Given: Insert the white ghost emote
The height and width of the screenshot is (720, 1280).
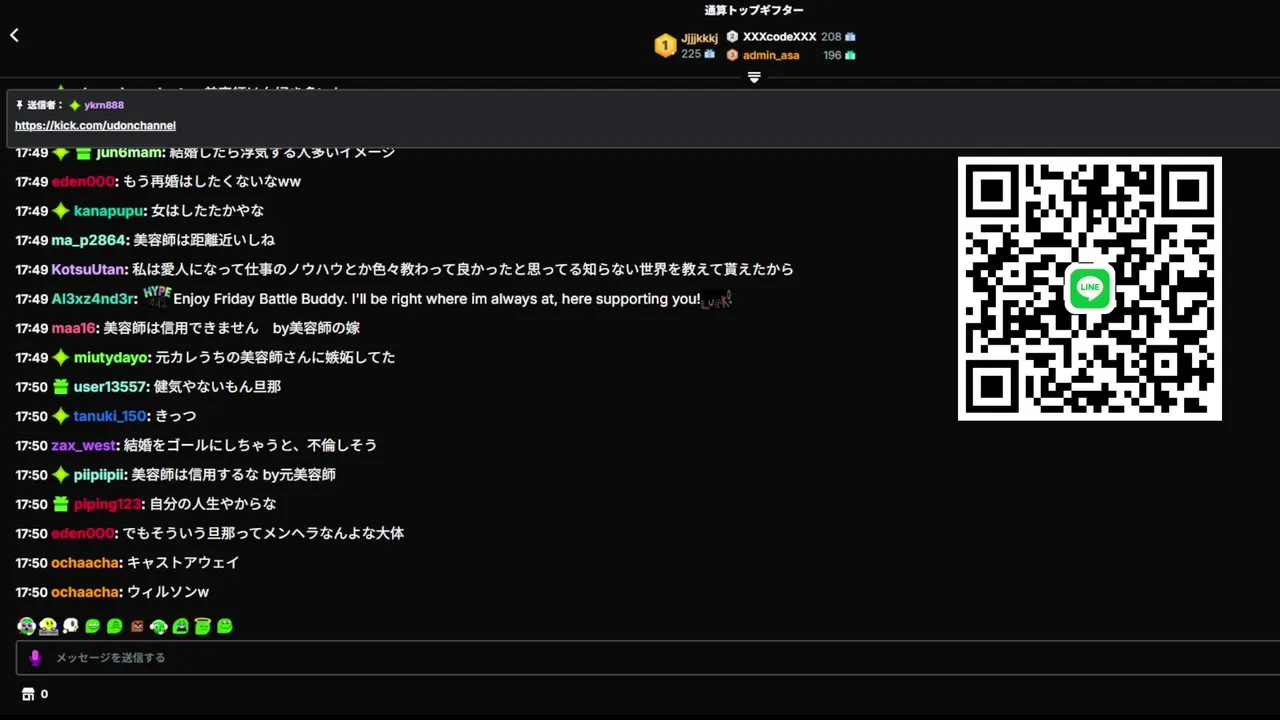Looking at the screenshot, I should (70, 626).
